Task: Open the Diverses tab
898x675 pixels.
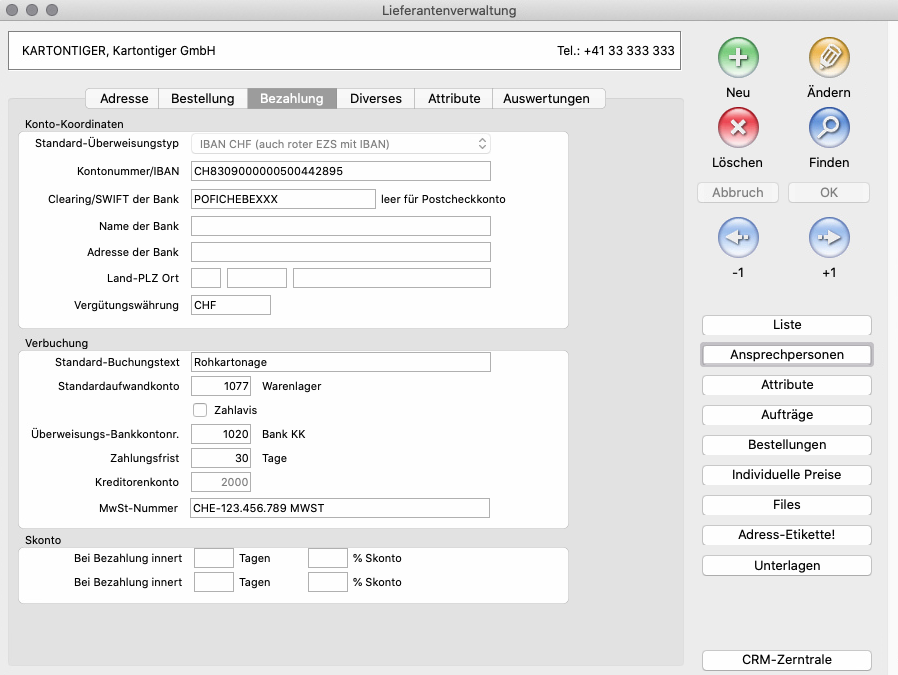Action: [x=375, y=98]
